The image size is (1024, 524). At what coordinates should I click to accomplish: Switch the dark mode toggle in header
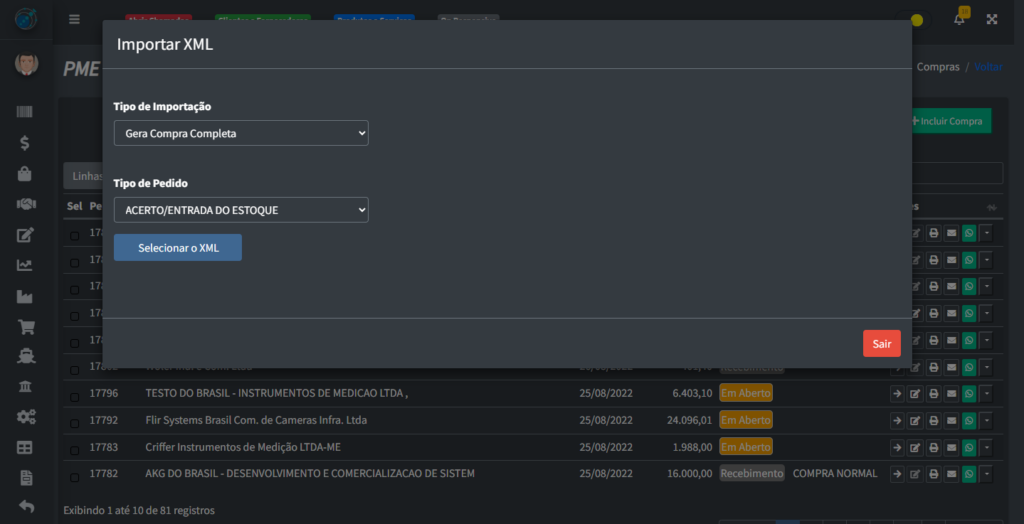(917, 20)
